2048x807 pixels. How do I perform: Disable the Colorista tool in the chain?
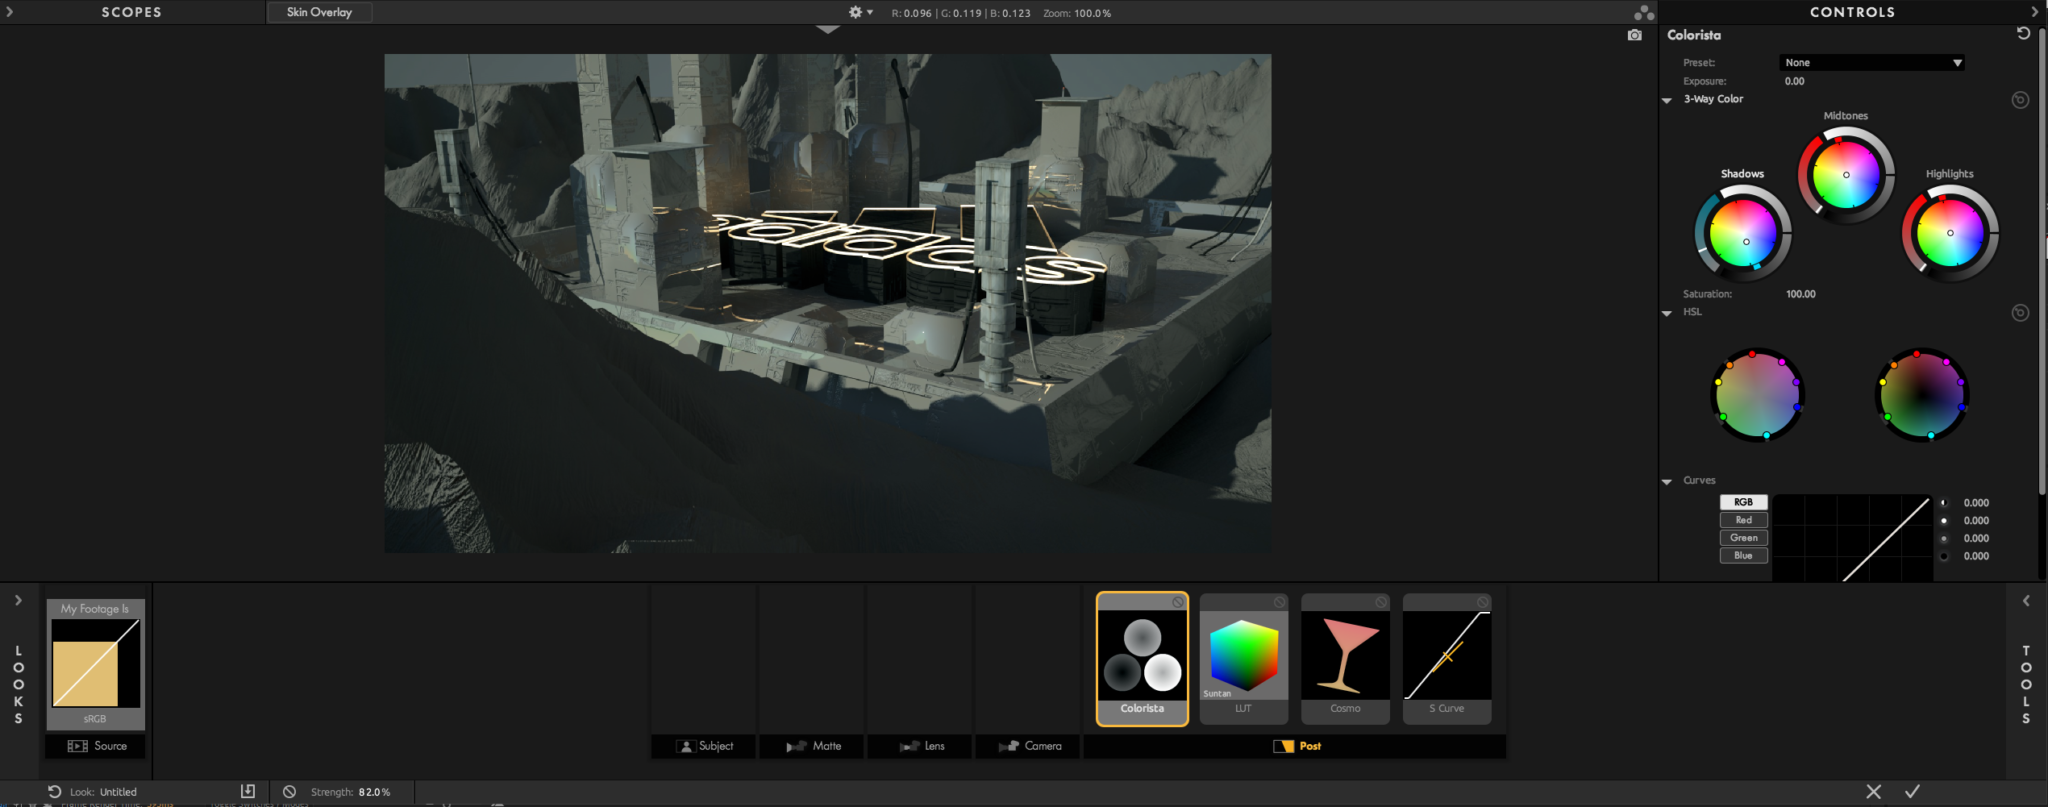tap(1178, 602)
